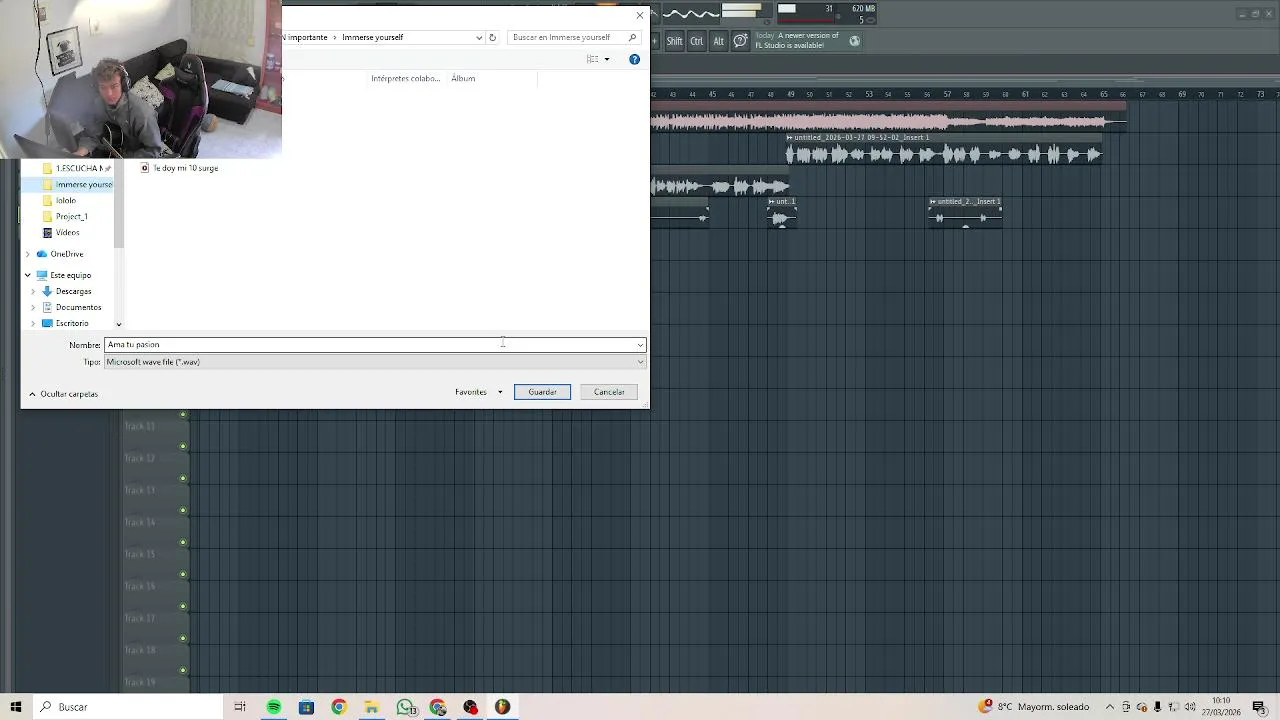
Task: Expand the Documentos tree node
Action: [x=33, y=307]
